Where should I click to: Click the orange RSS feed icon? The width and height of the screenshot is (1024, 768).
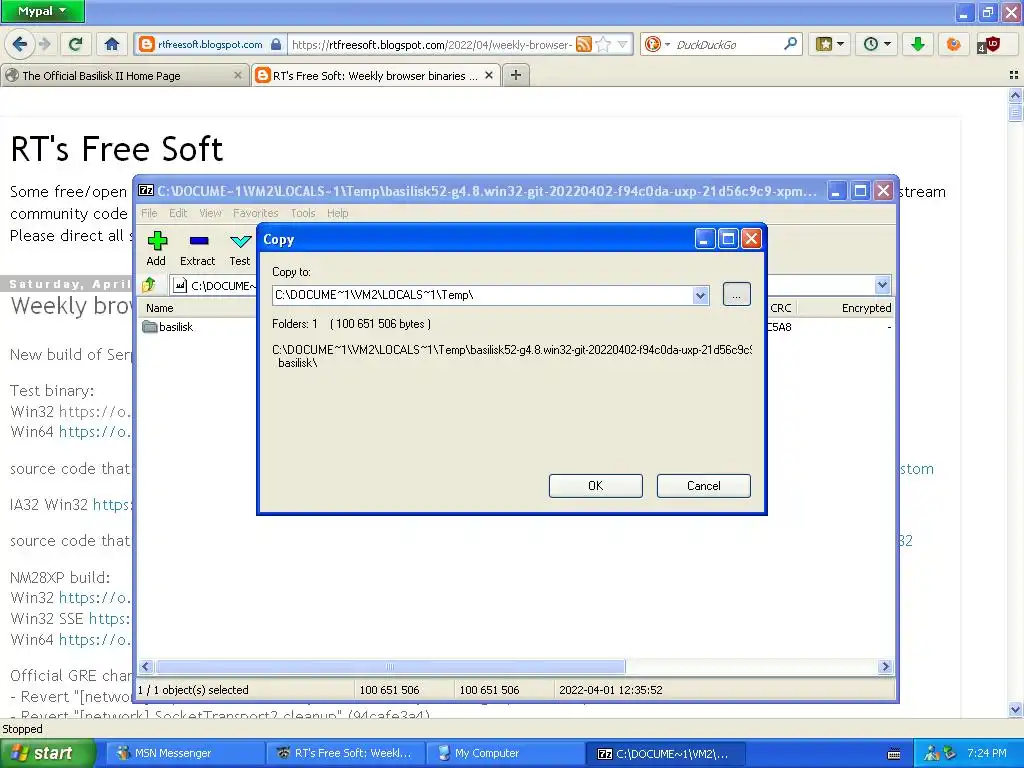(x=584, y=44)
